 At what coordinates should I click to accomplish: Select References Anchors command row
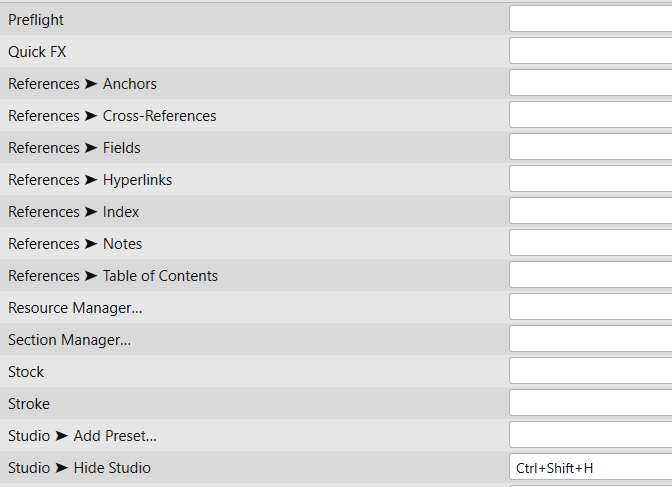click(82, 84)
